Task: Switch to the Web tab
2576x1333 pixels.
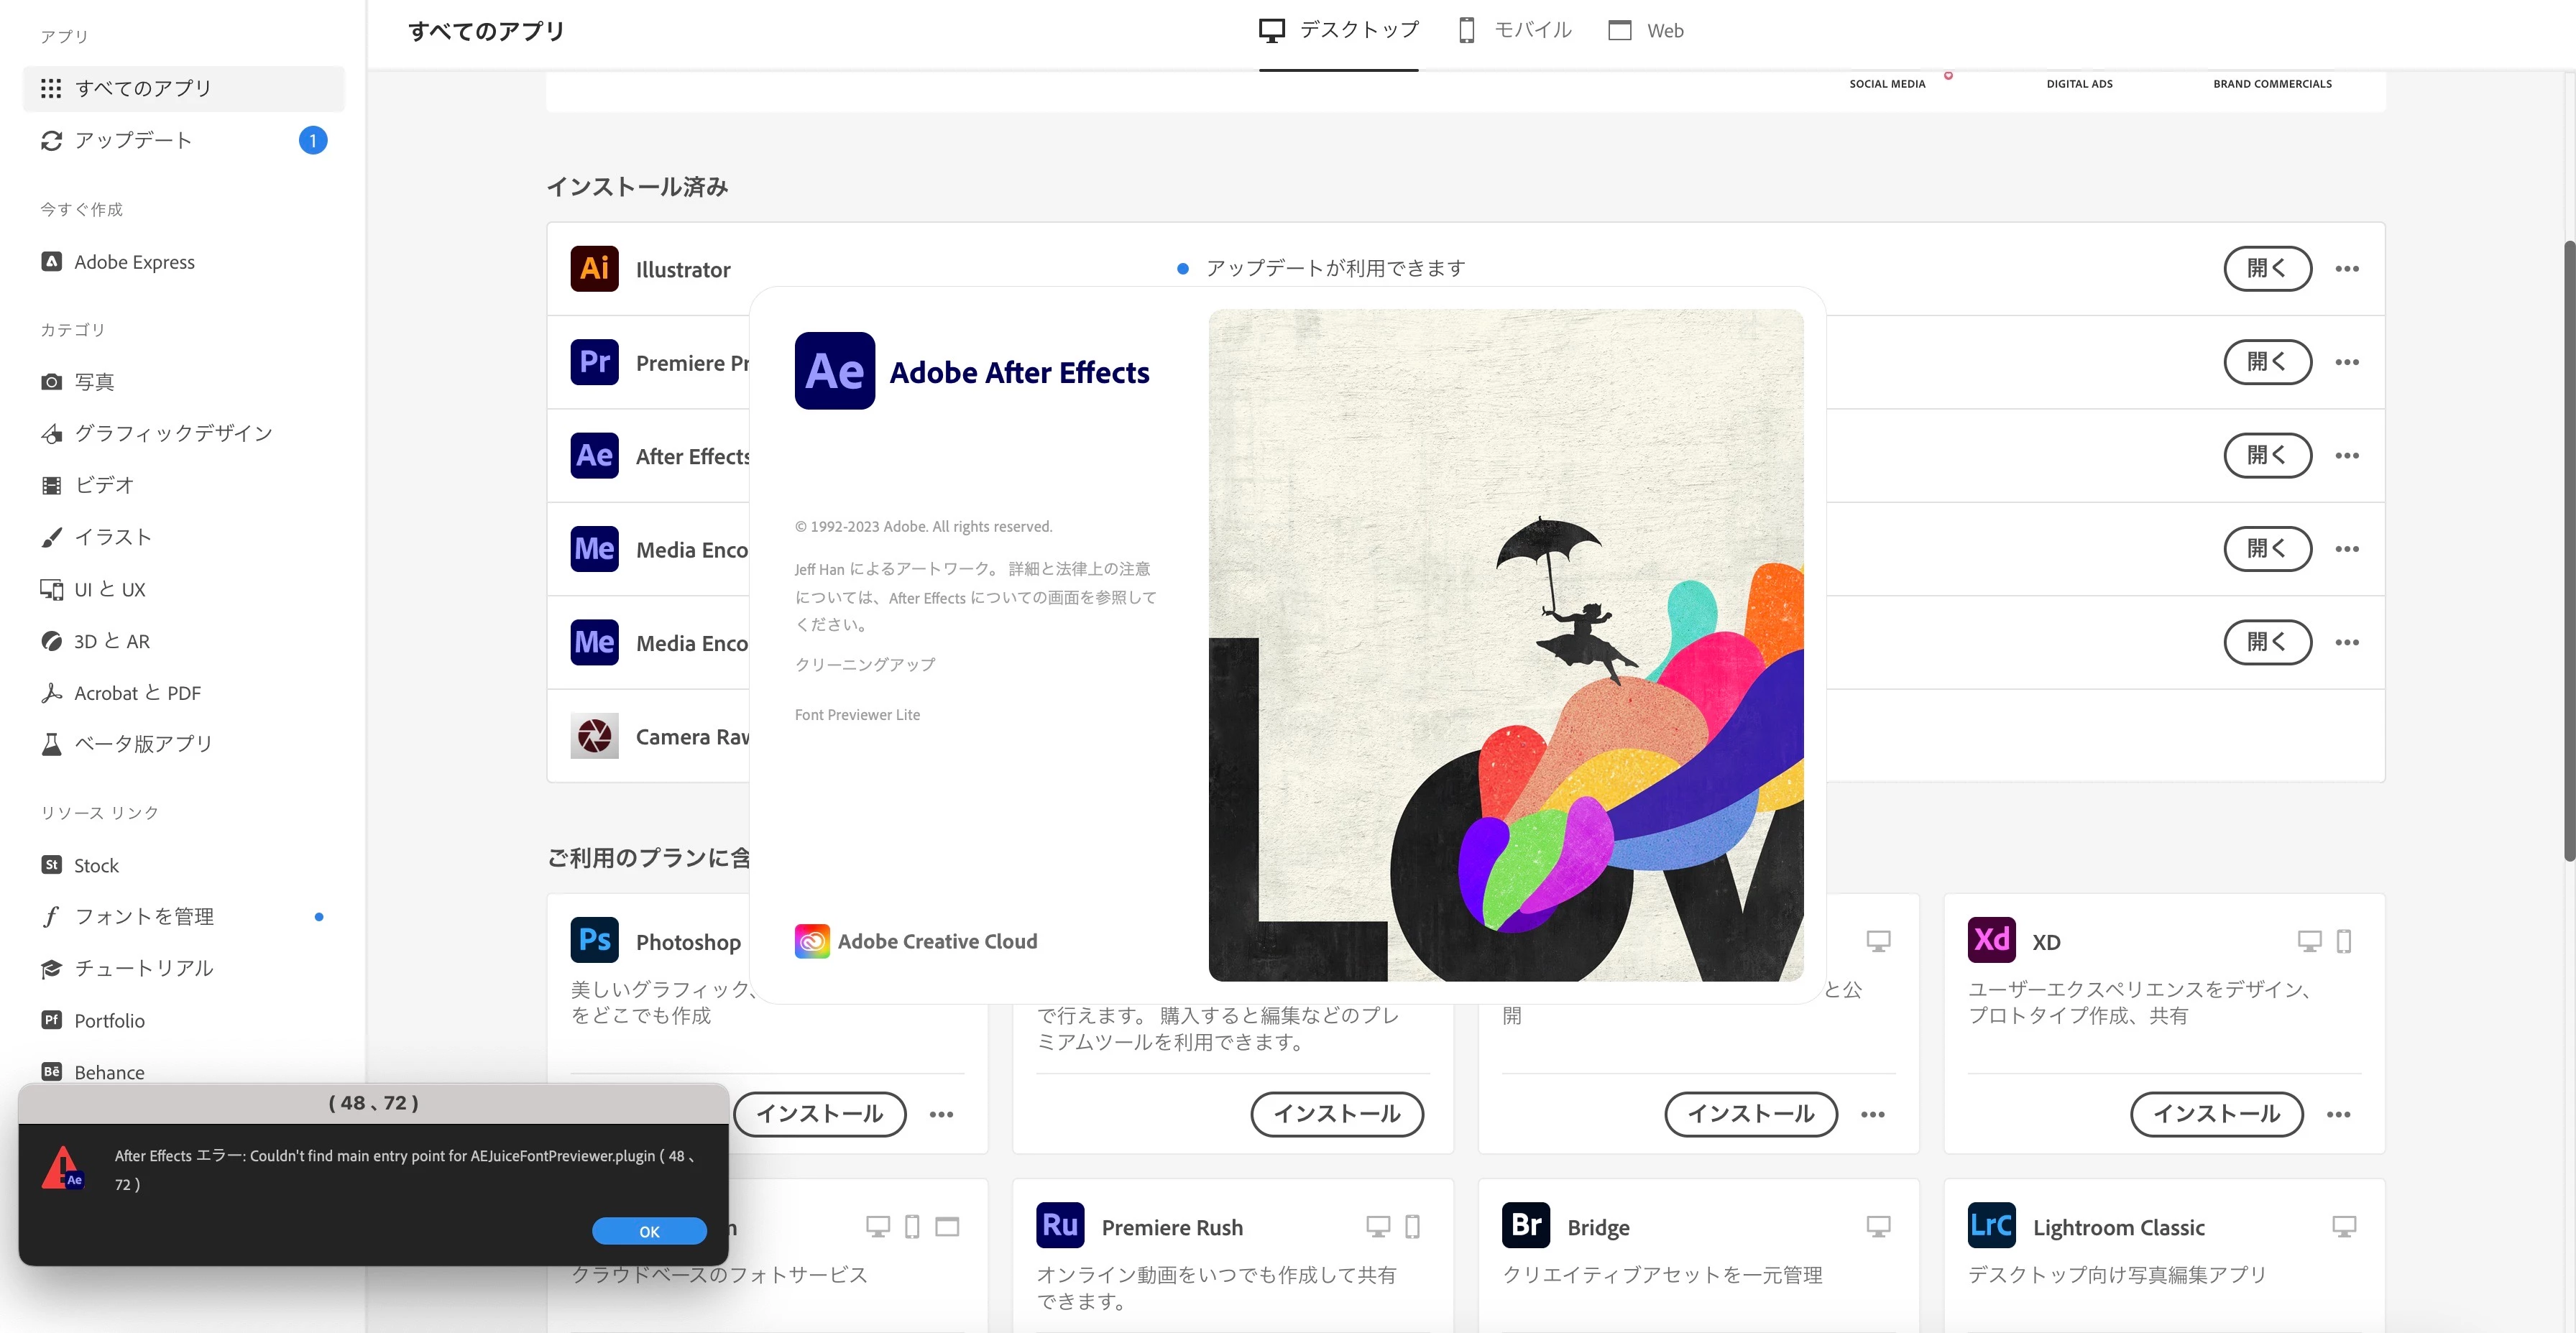Action: point(1645,31)
